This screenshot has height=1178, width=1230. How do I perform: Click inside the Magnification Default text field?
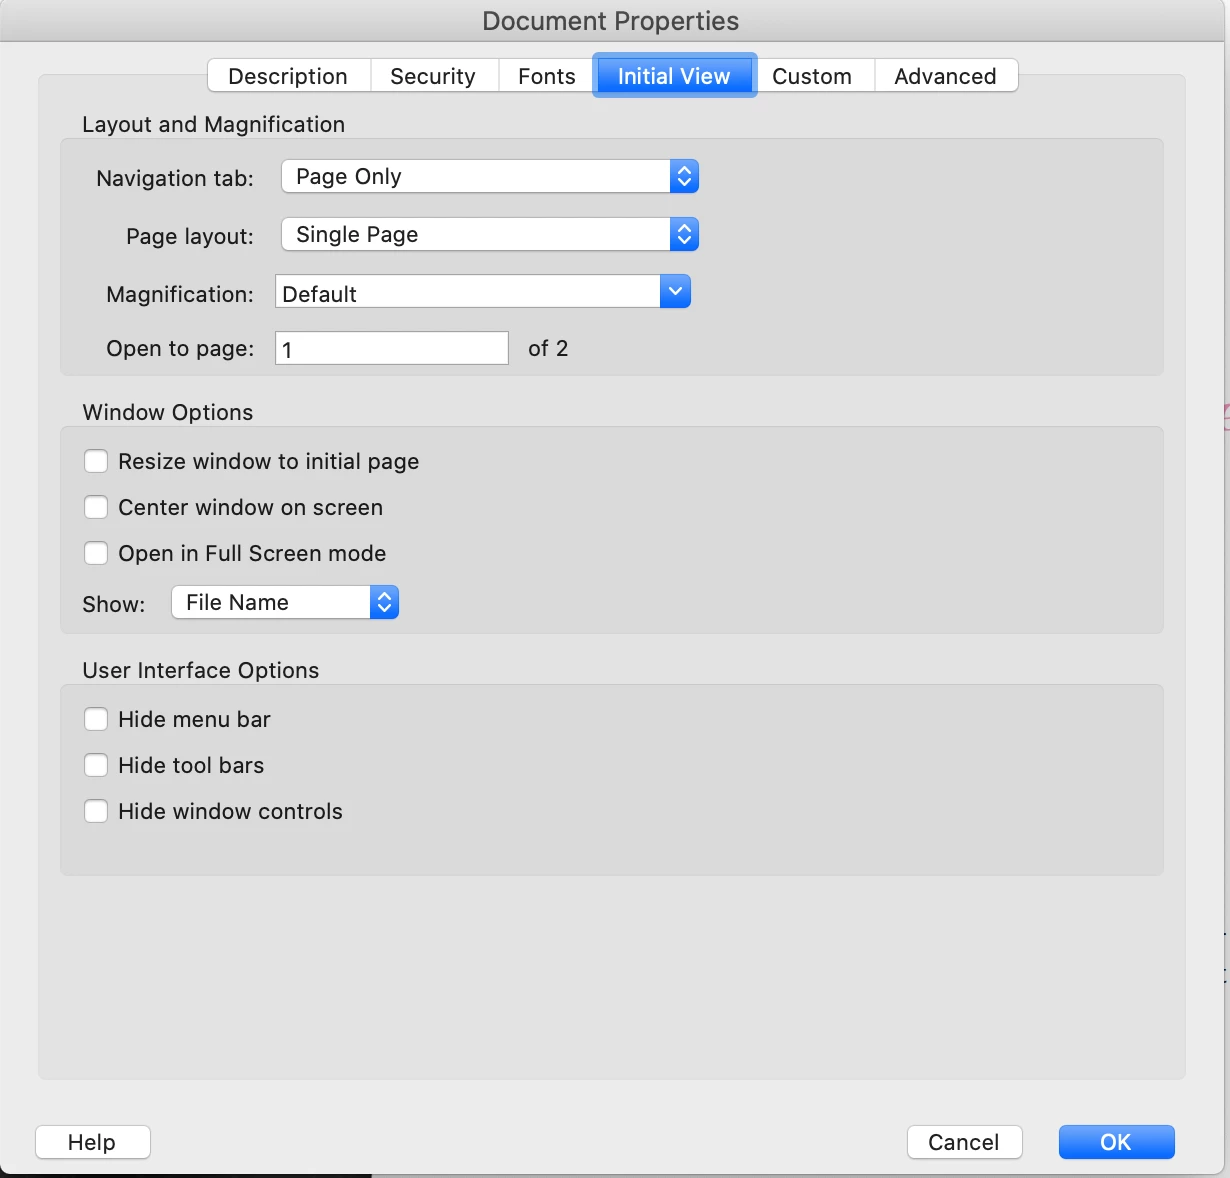pos(467,292)
